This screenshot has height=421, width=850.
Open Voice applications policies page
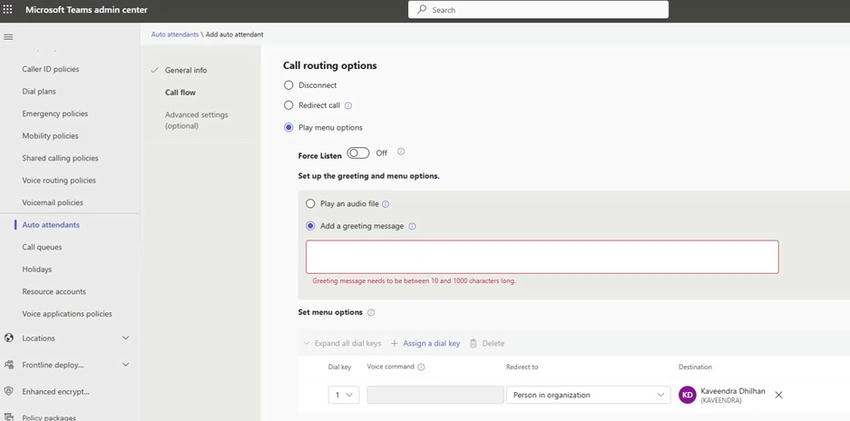click(x=67, y=314)
